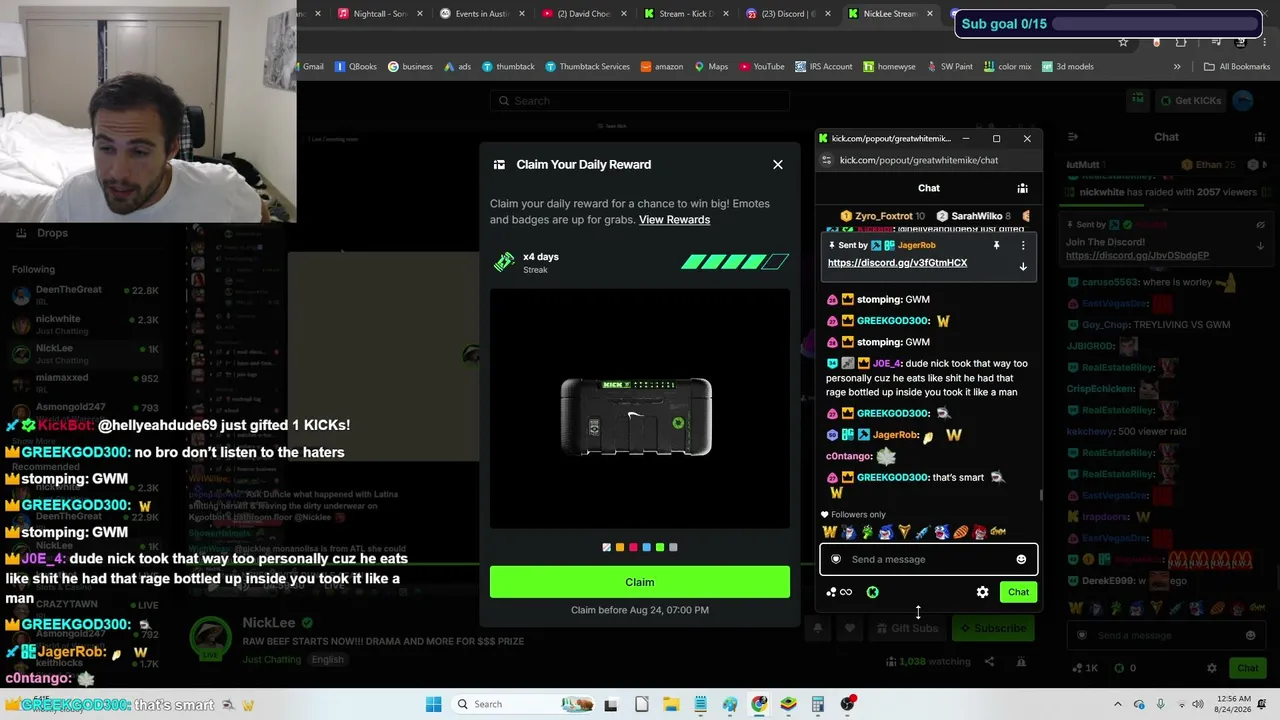Open the IRS Account bookmark
This screenshot has height=720, width=1280.
point(824,67)
